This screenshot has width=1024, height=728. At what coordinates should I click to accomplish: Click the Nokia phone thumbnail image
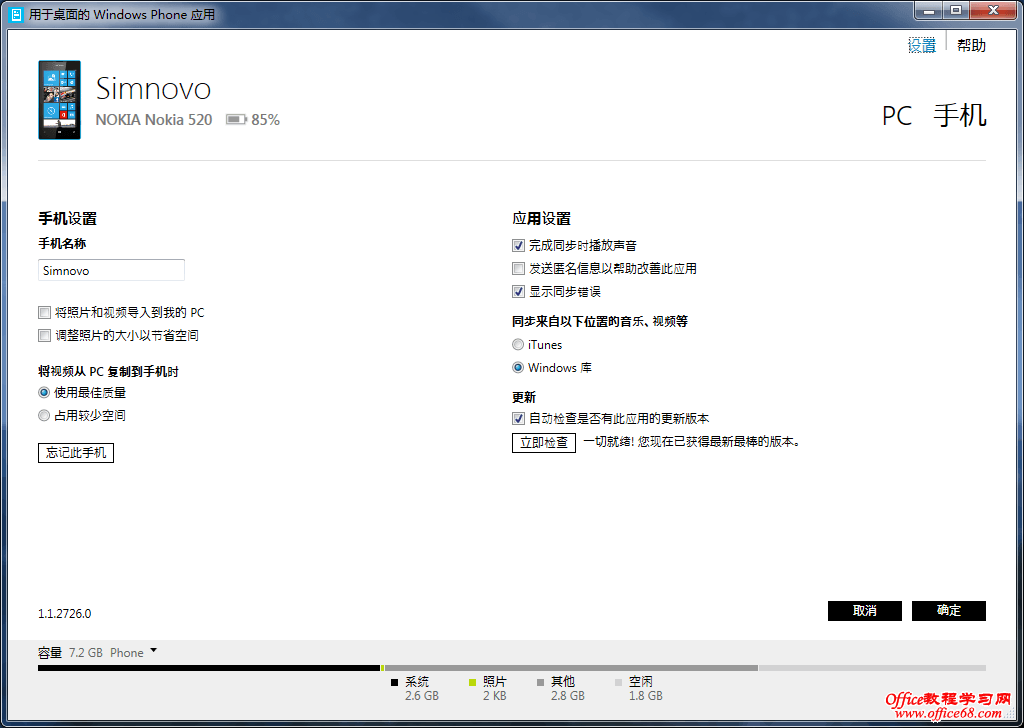[x=58, y=99]
